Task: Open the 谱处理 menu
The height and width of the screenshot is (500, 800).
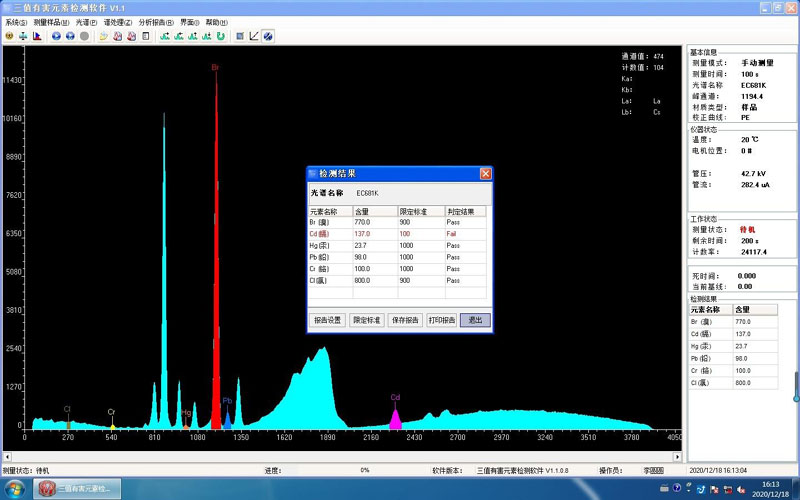Action: [117, 22]
